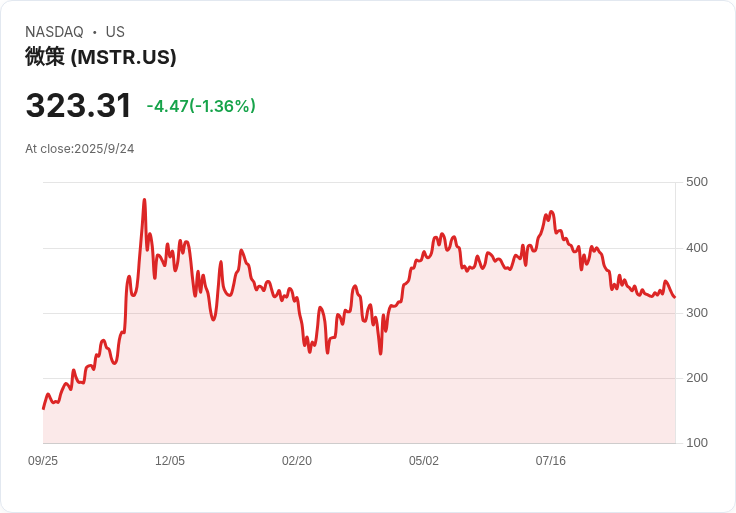
Task: Click the leftmost start of the price line
Action: (43, 408)
